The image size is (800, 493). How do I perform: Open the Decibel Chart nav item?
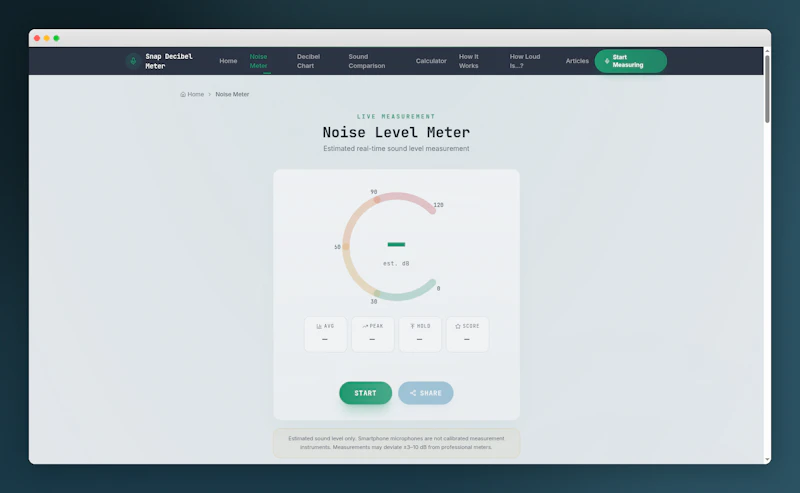tap(308, 61)
